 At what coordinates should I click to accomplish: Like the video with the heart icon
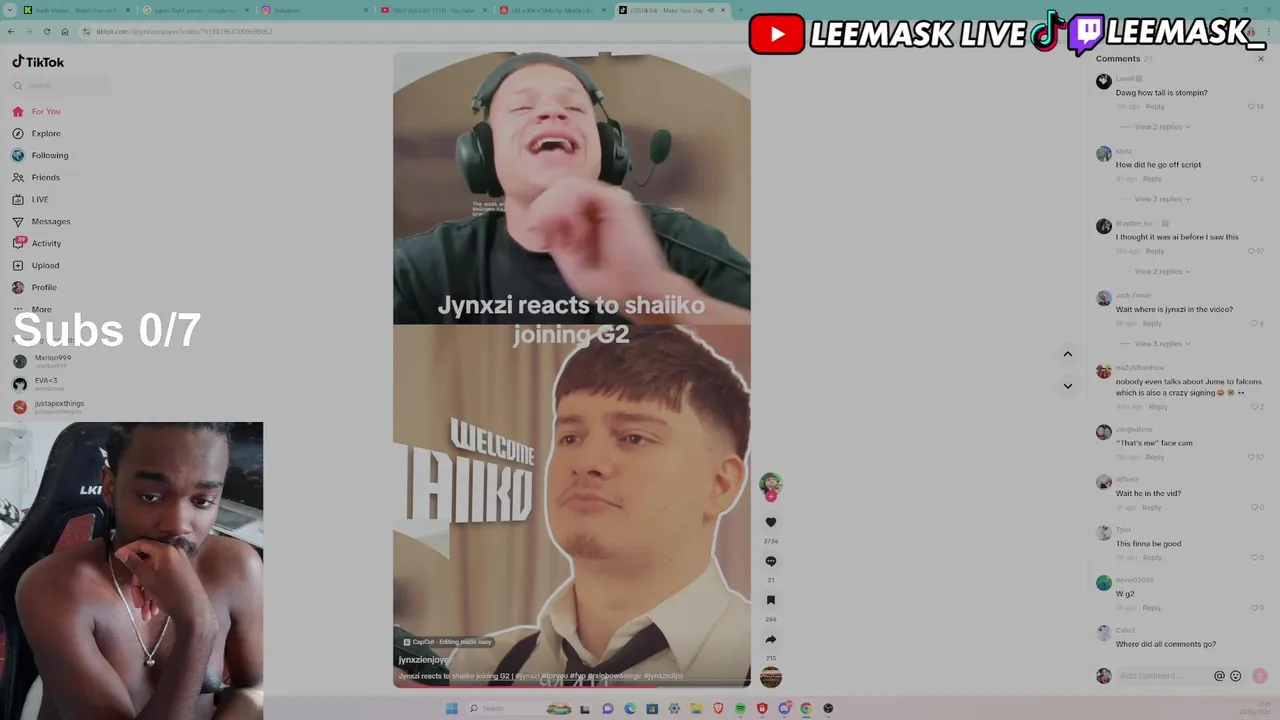point(770,522)
